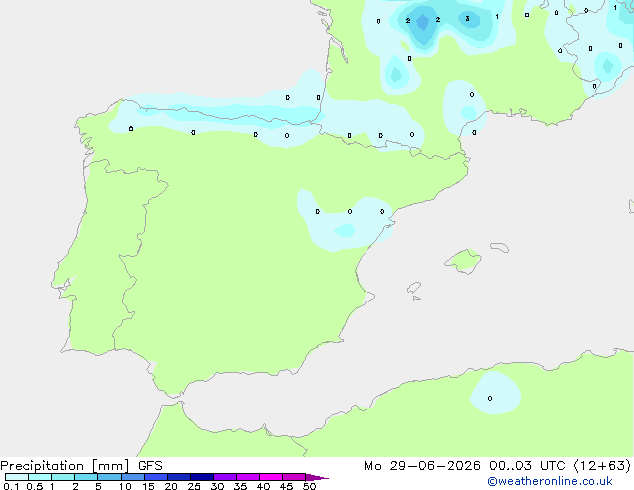Click Mallorca island on the map

(464, 261)
